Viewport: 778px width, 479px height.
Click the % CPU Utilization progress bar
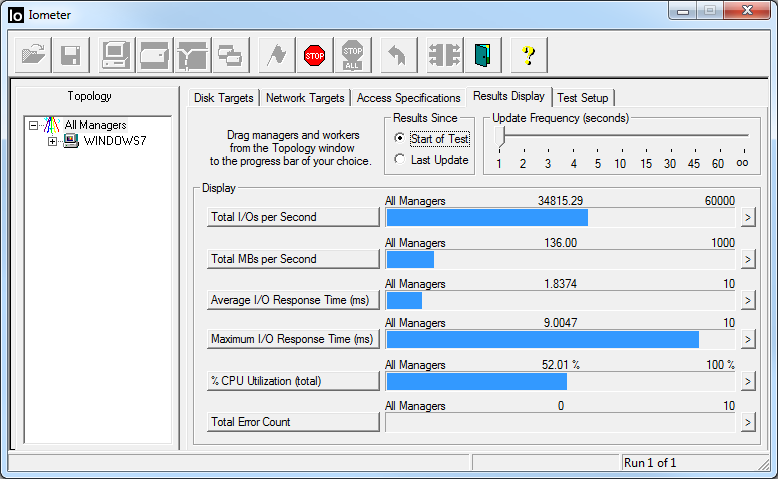[x=560, y=382]
